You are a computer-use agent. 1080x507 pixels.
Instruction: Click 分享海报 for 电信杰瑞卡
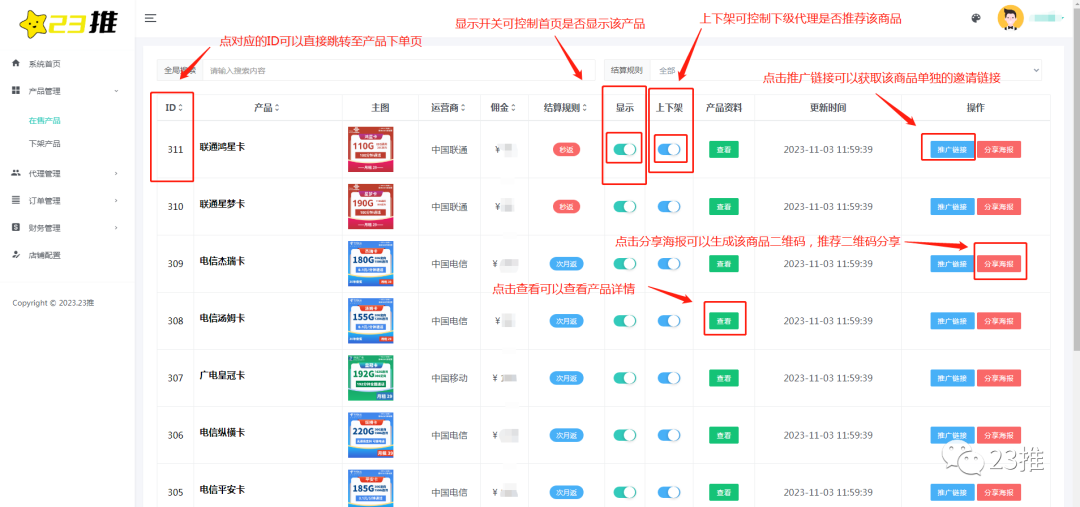click(x=999, y=264)
